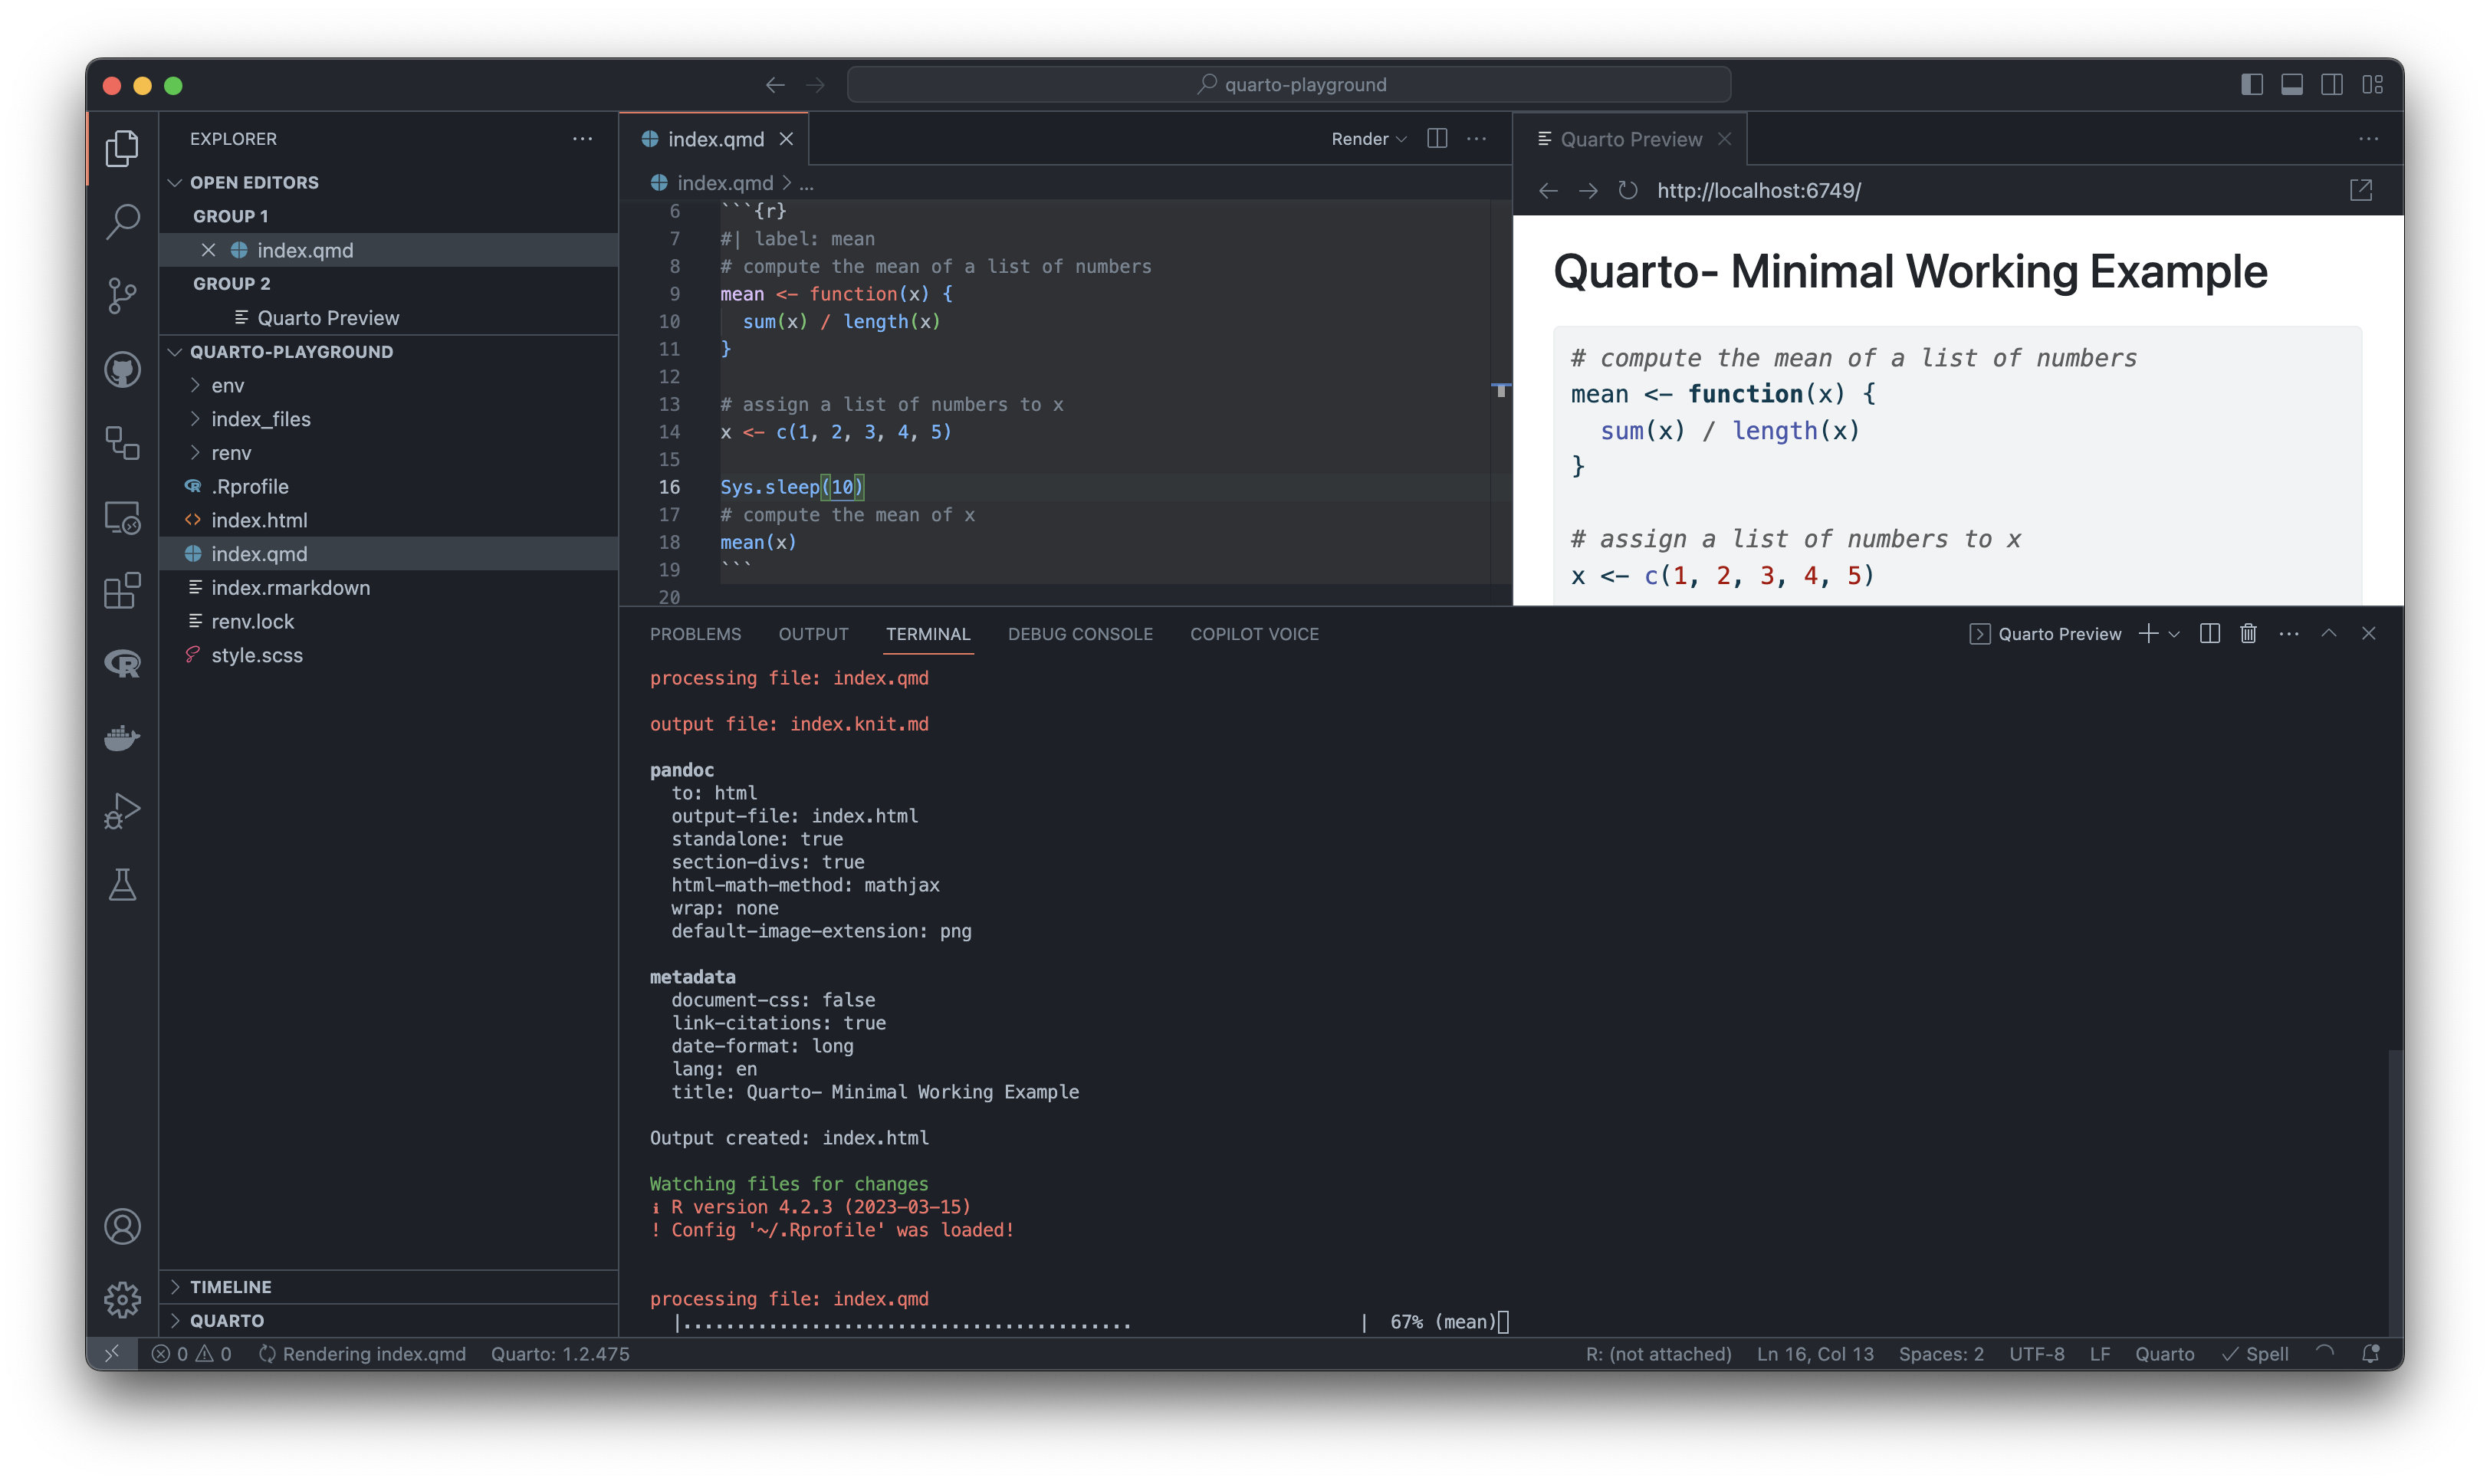Open the Search view in activity bar
Viewport: 2490px width, 1484px height.
122,221
